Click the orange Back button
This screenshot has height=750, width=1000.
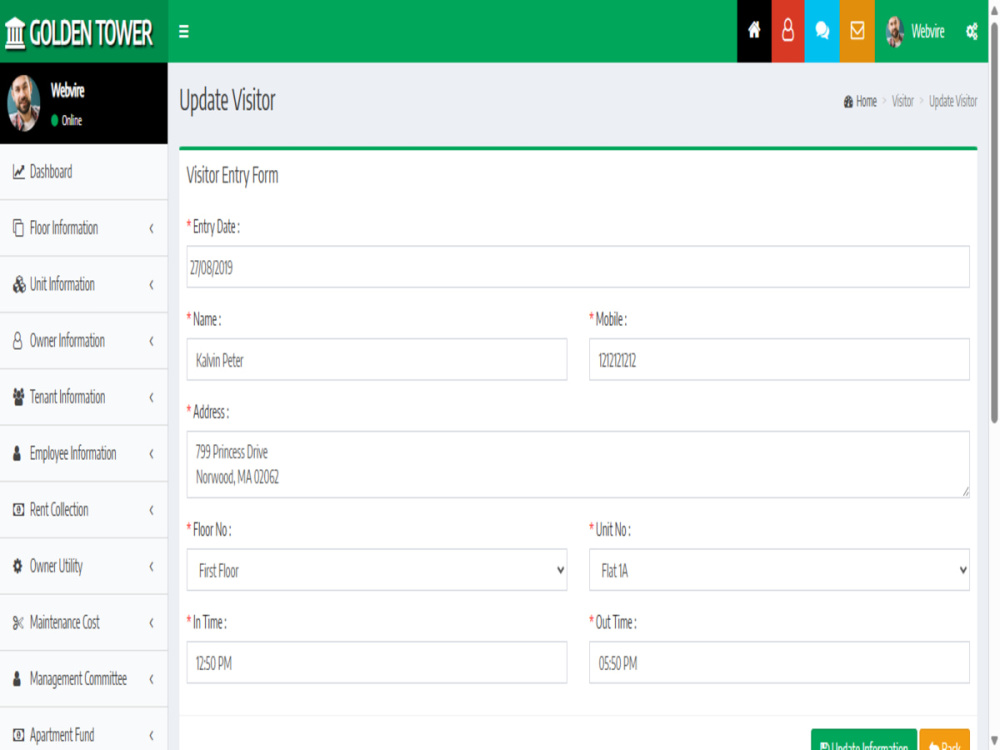coord(945,742)
